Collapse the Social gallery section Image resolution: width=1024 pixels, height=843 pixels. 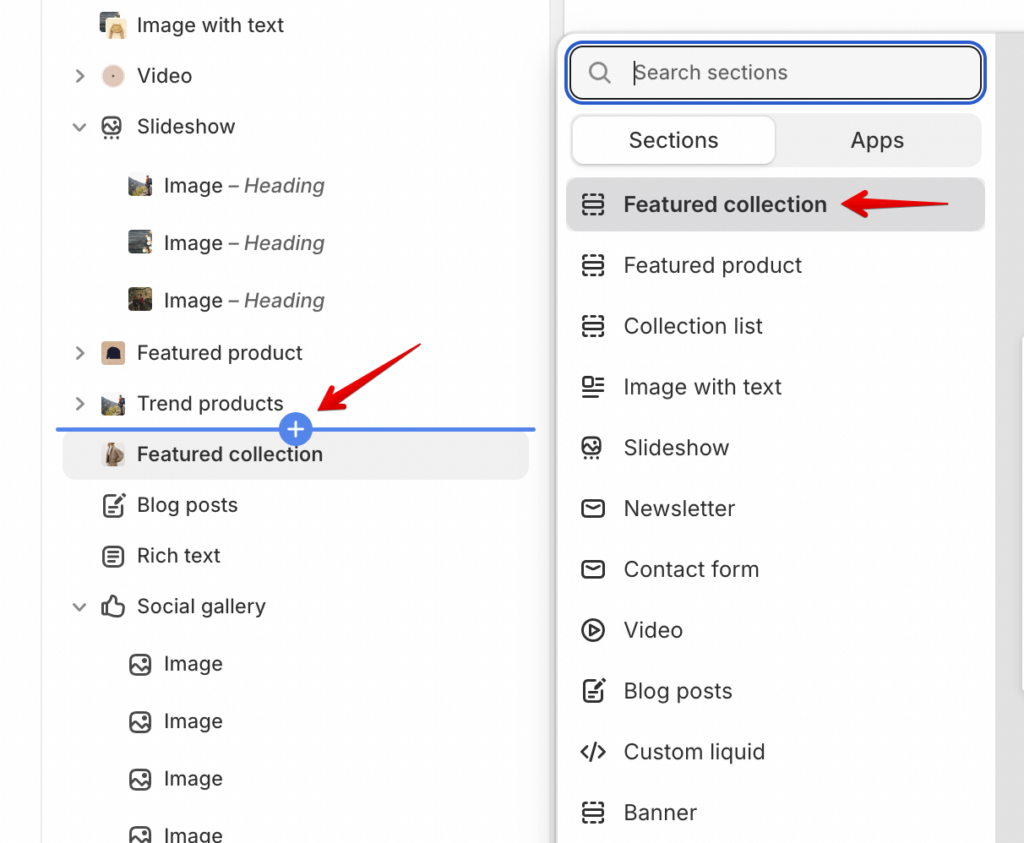coord(79,607)
